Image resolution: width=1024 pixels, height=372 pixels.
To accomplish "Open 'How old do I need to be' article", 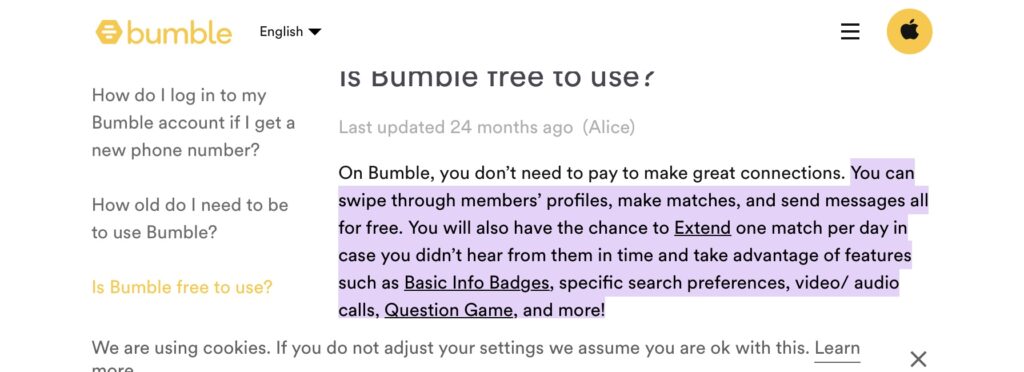I will (189, 219).
